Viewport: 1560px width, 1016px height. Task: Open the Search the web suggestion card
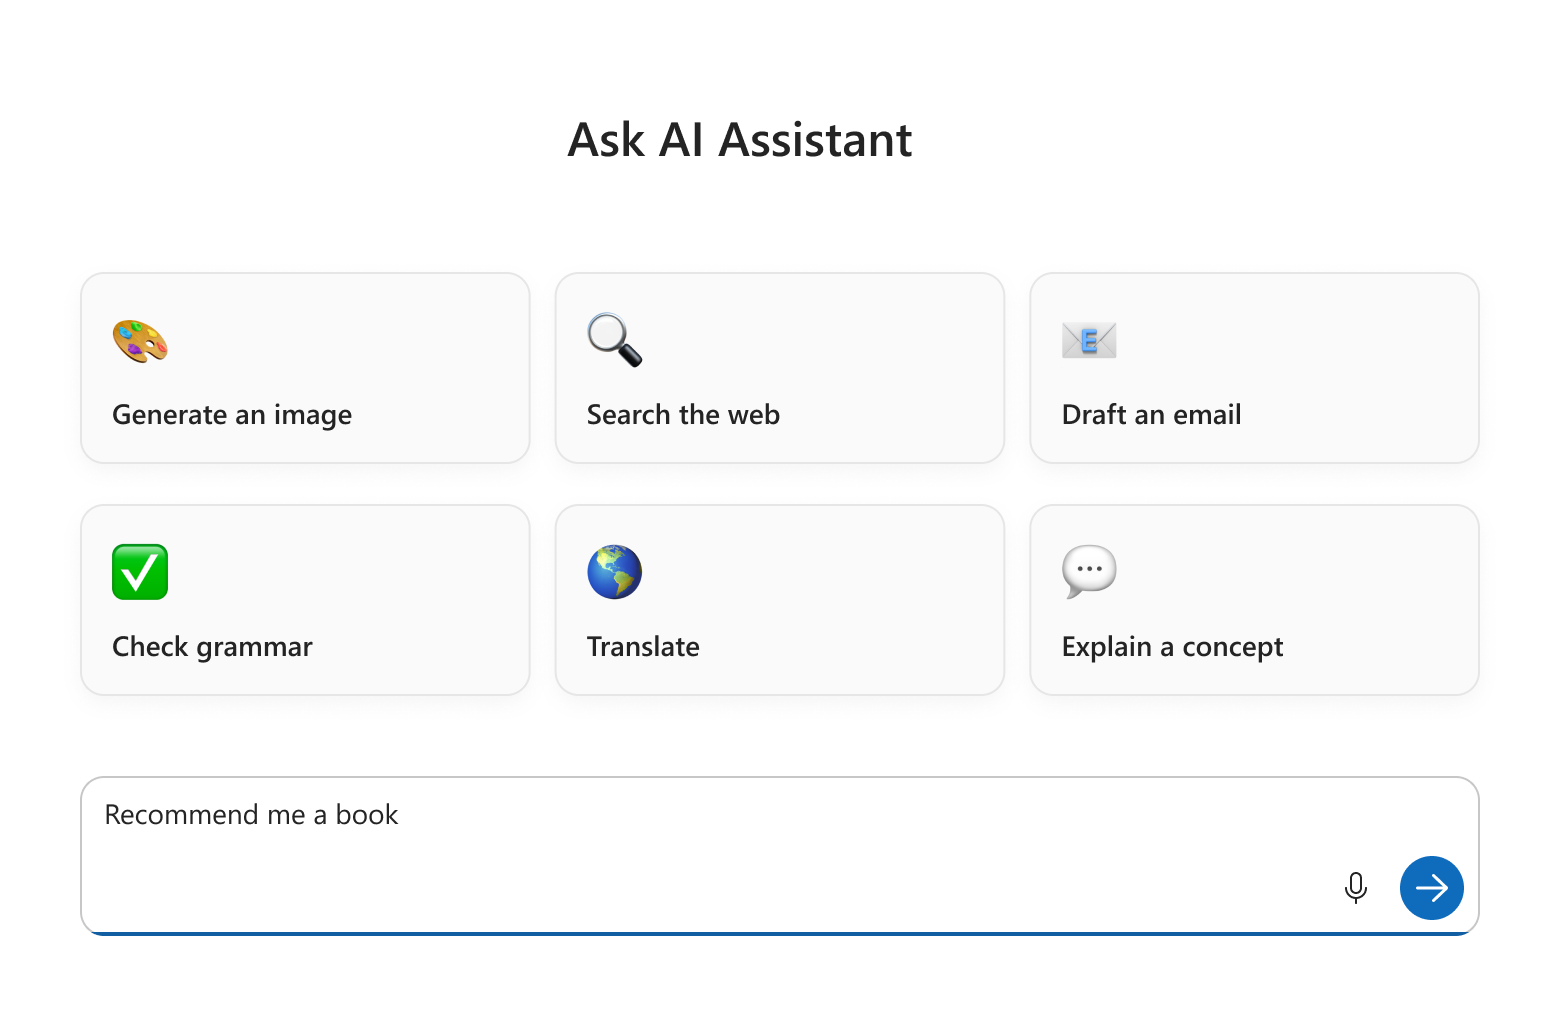coord(780,368)
